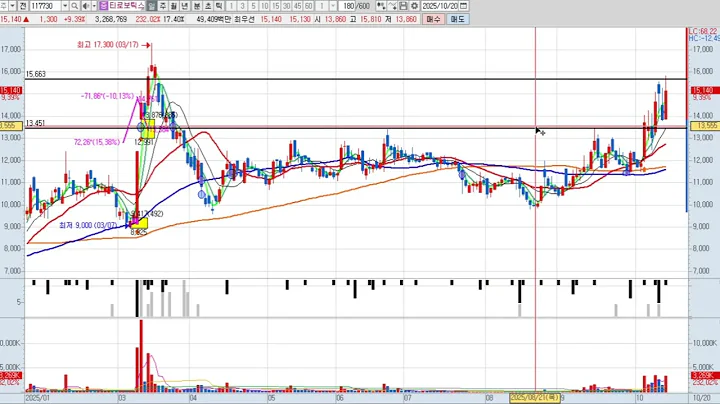The height and width of the screenshot is (404, 720).
Task: Click the speaker sound icon
Action: [x=85, y=6]
